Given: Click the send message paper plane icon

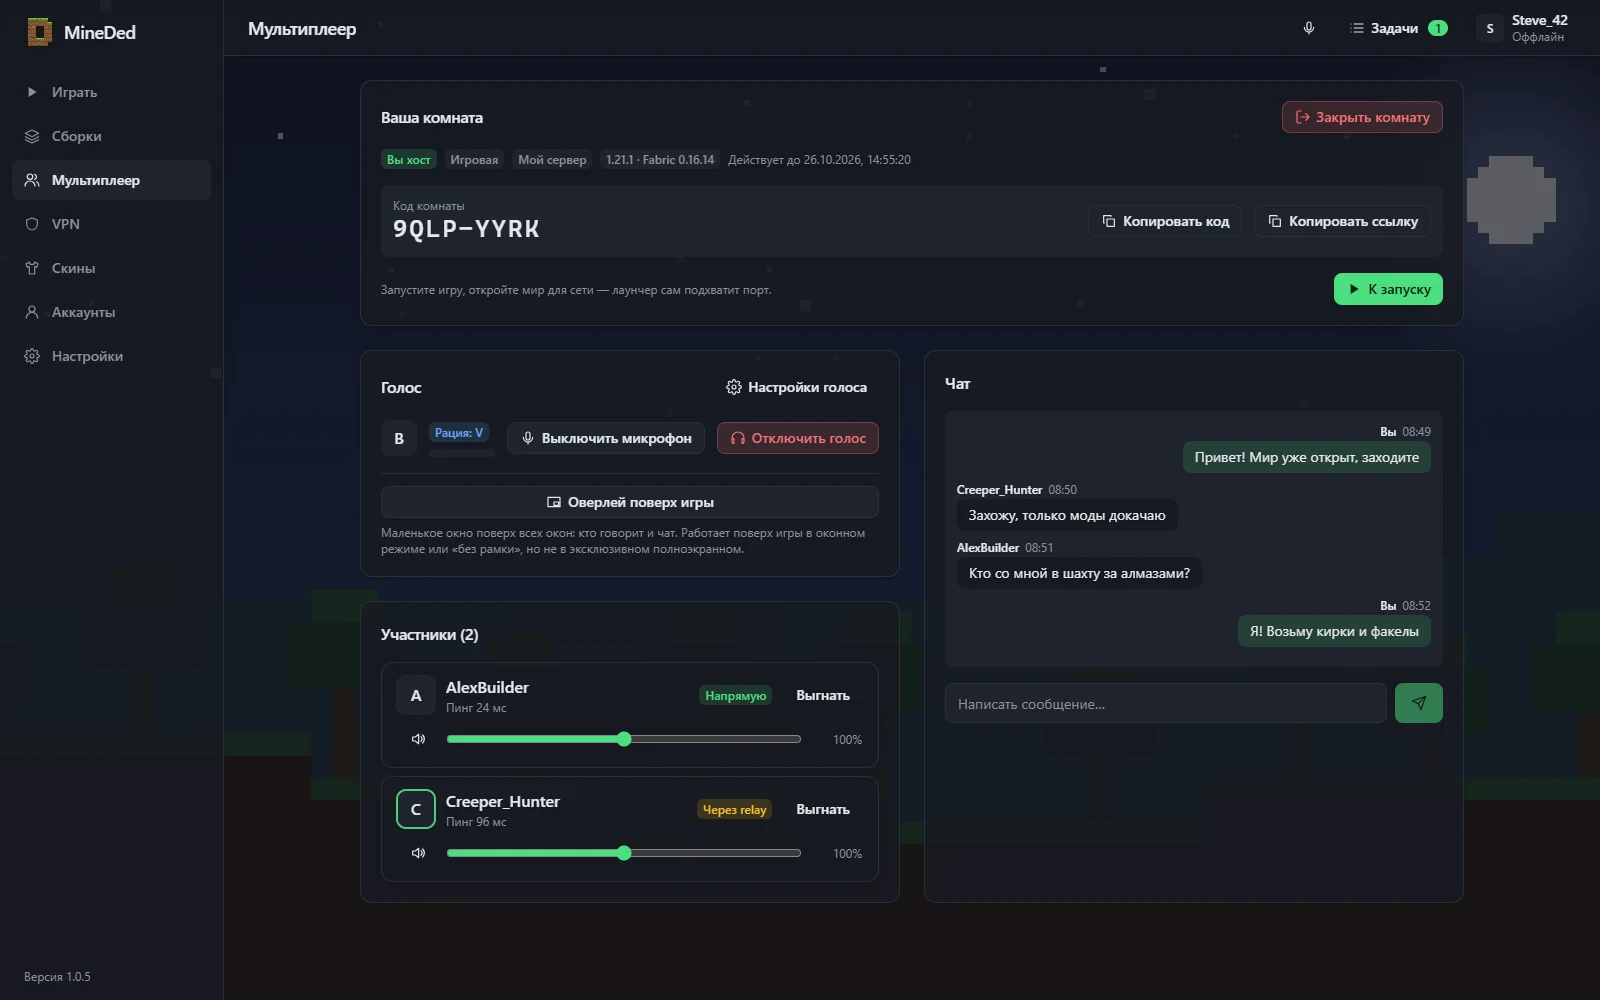Looking at the screenshot, I should click(x=1419, y=703).
